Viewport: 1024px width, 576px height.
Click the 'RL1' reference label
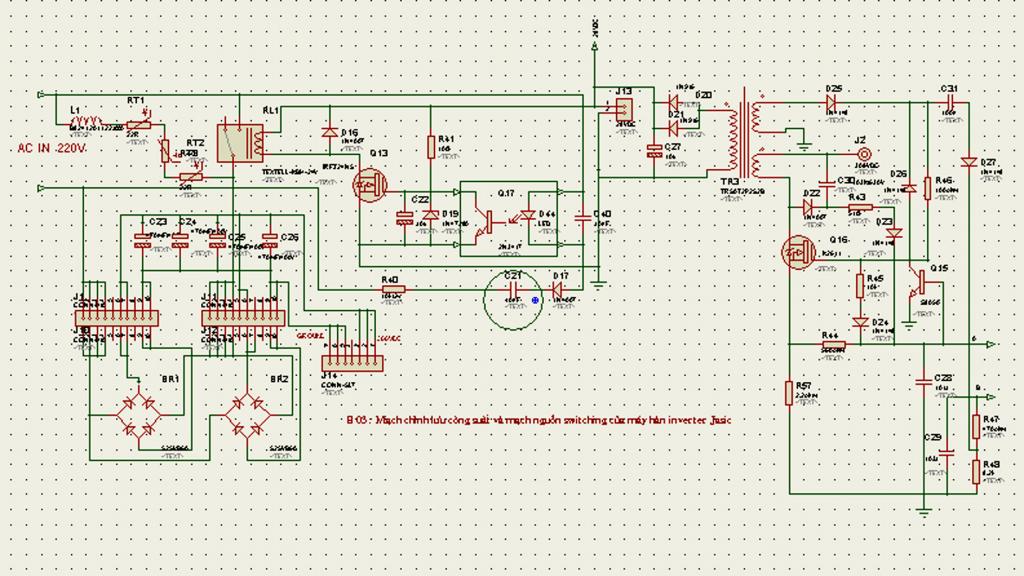(x=270, y=111)
